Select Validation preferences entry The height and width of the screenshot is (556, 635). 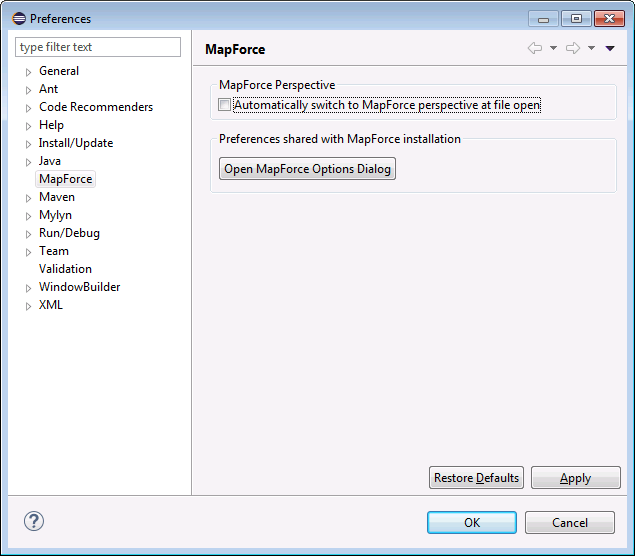(65, 269)
